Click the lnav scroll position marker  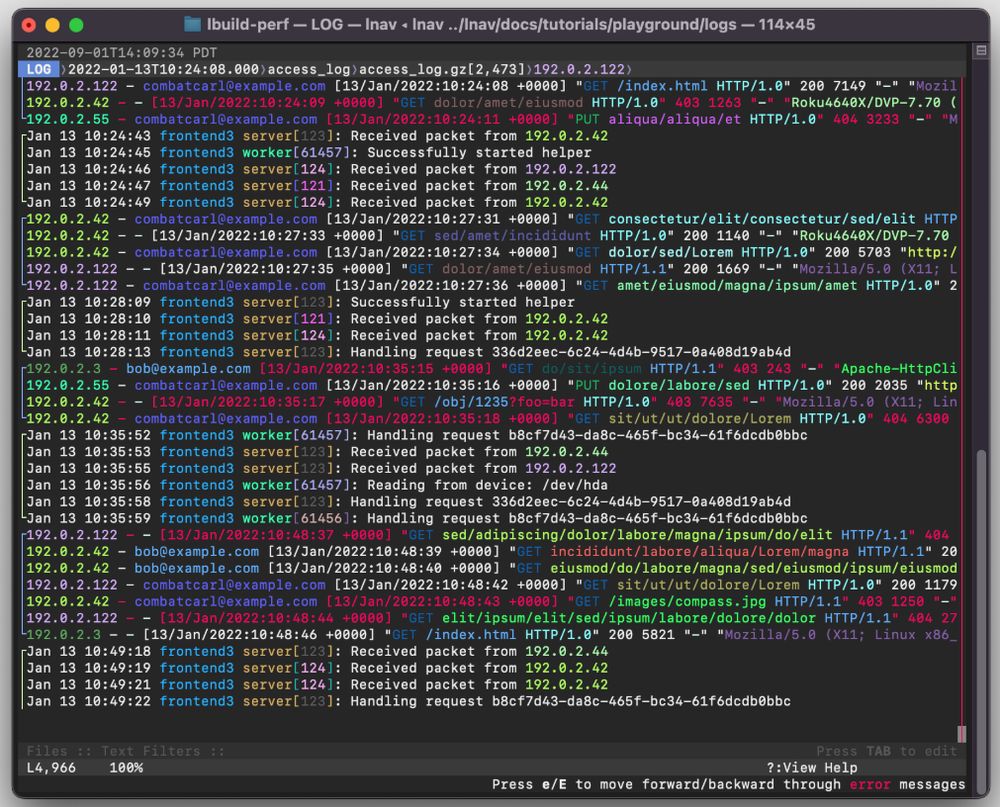[961, 734]
